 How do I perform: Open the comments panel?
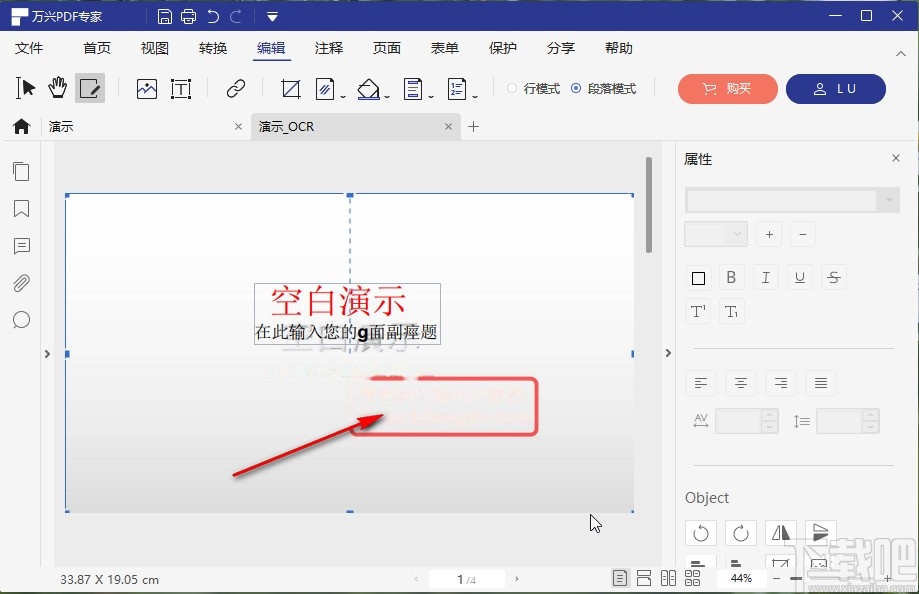click(21, 246)
